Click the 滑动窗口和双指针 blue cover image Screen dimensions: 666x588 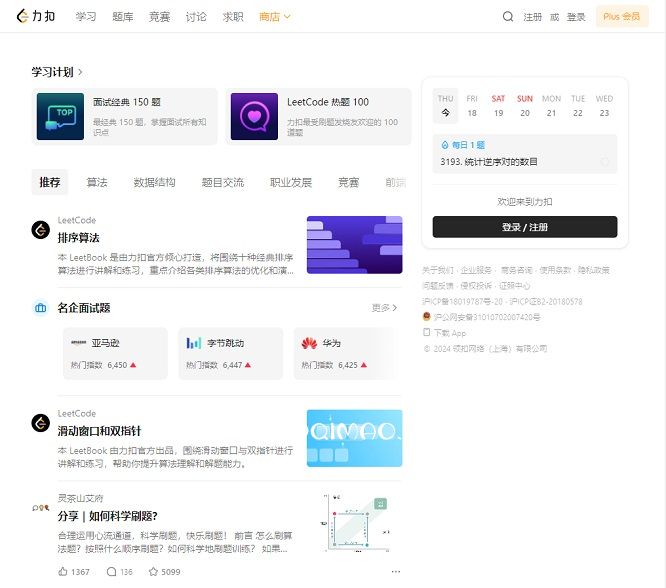point(354,438)
